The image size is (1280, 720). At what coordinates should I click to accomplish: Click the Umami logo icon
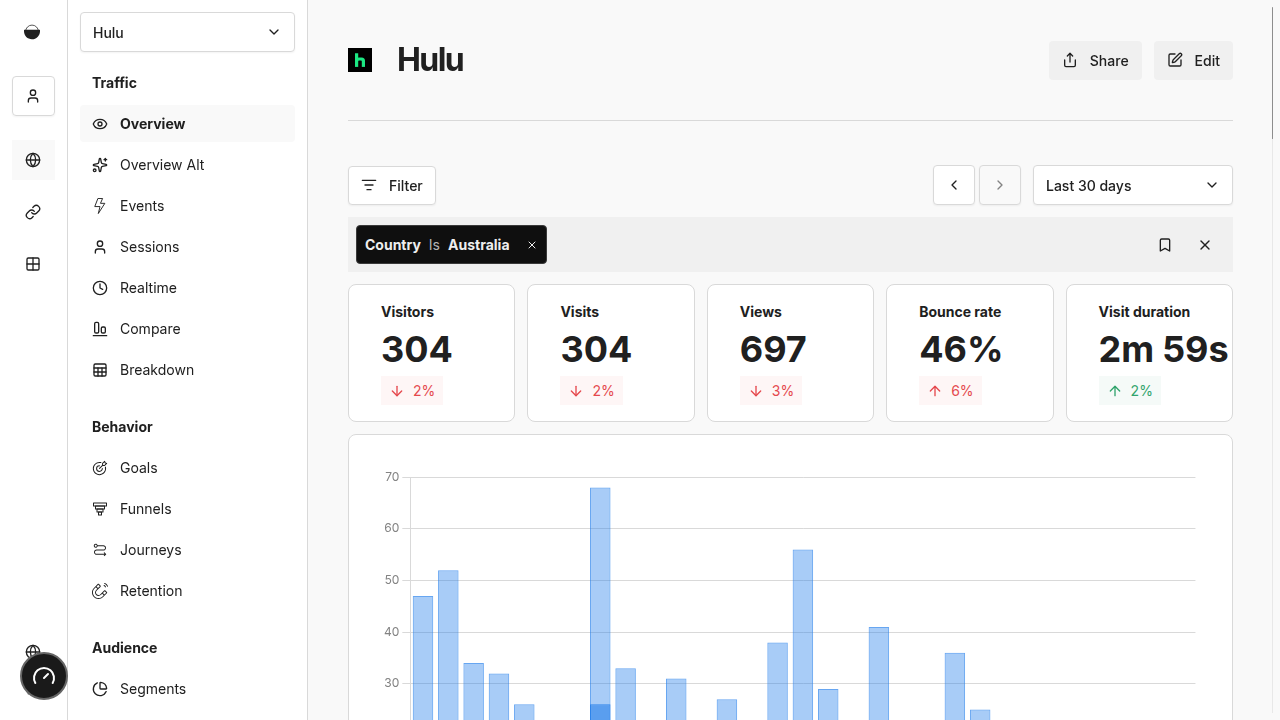coord(32,32)
